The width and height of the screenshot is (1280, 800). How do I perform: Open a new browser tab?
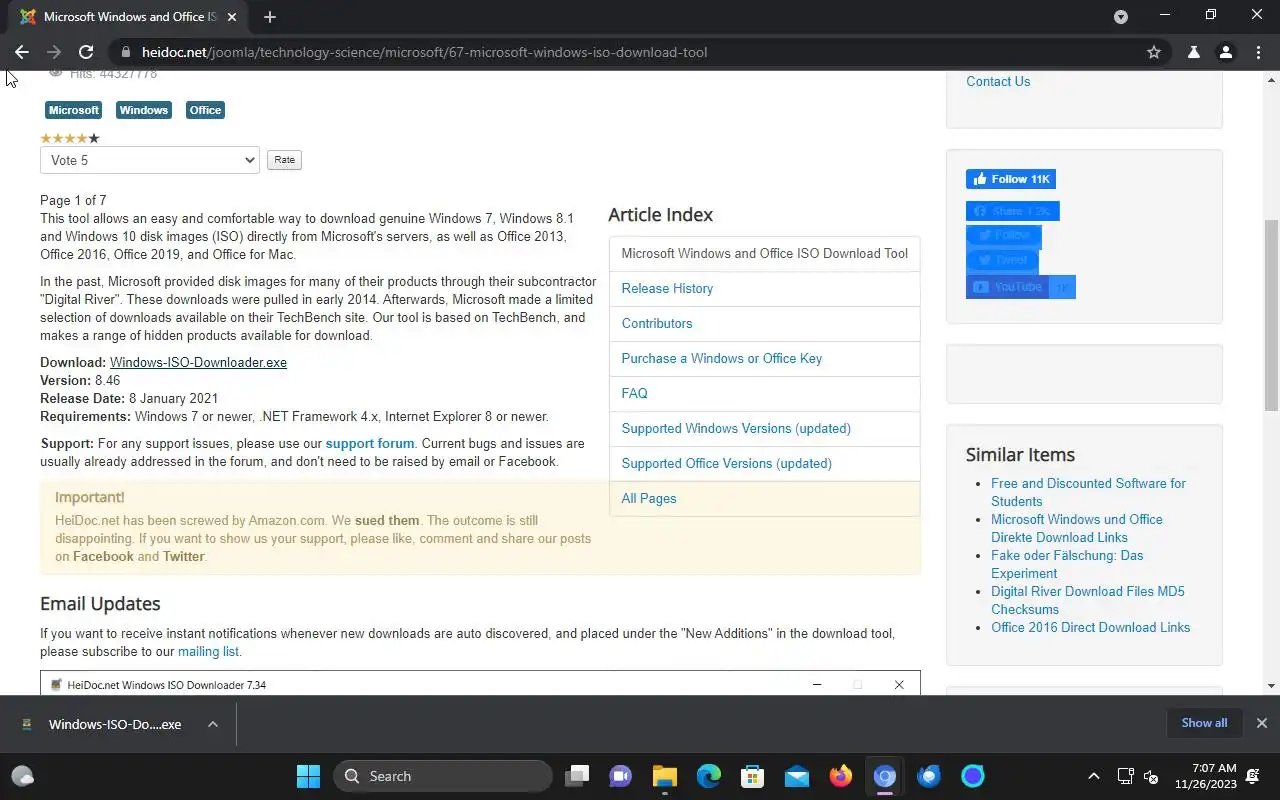tap(270, 17)
